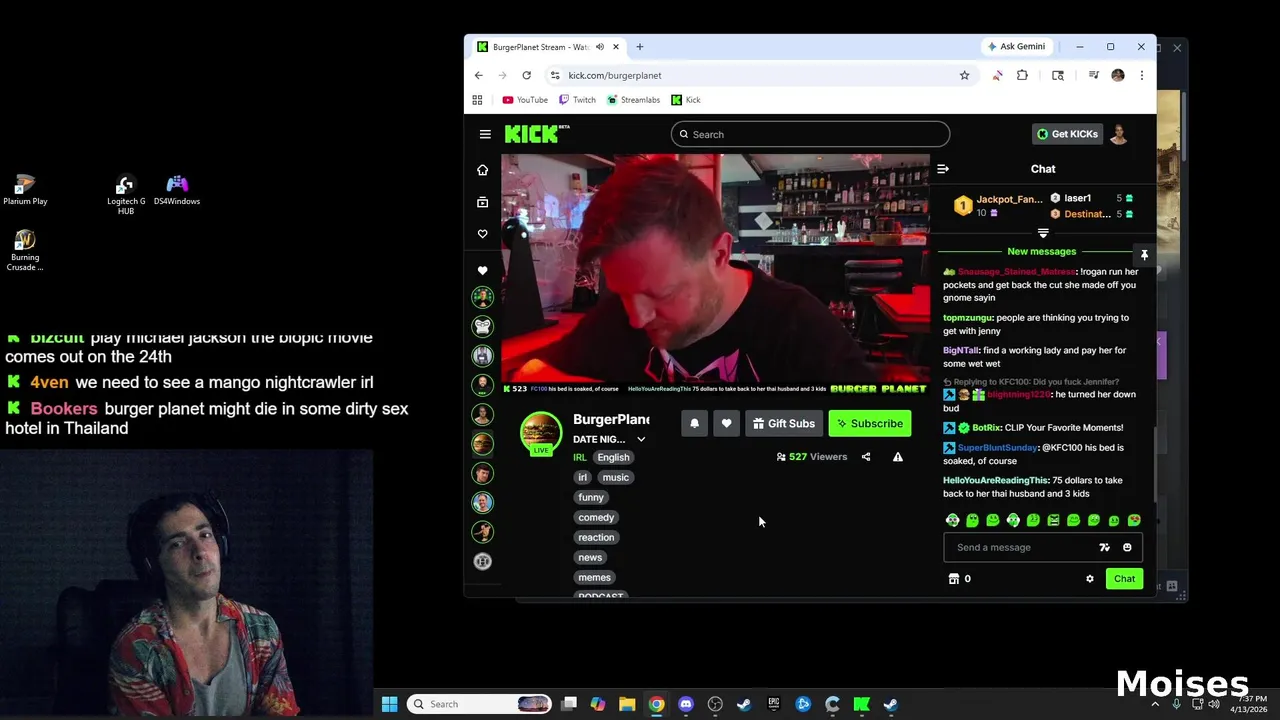Open the Kick hamburger menu
1280x720 pixels.
point(485,134)
